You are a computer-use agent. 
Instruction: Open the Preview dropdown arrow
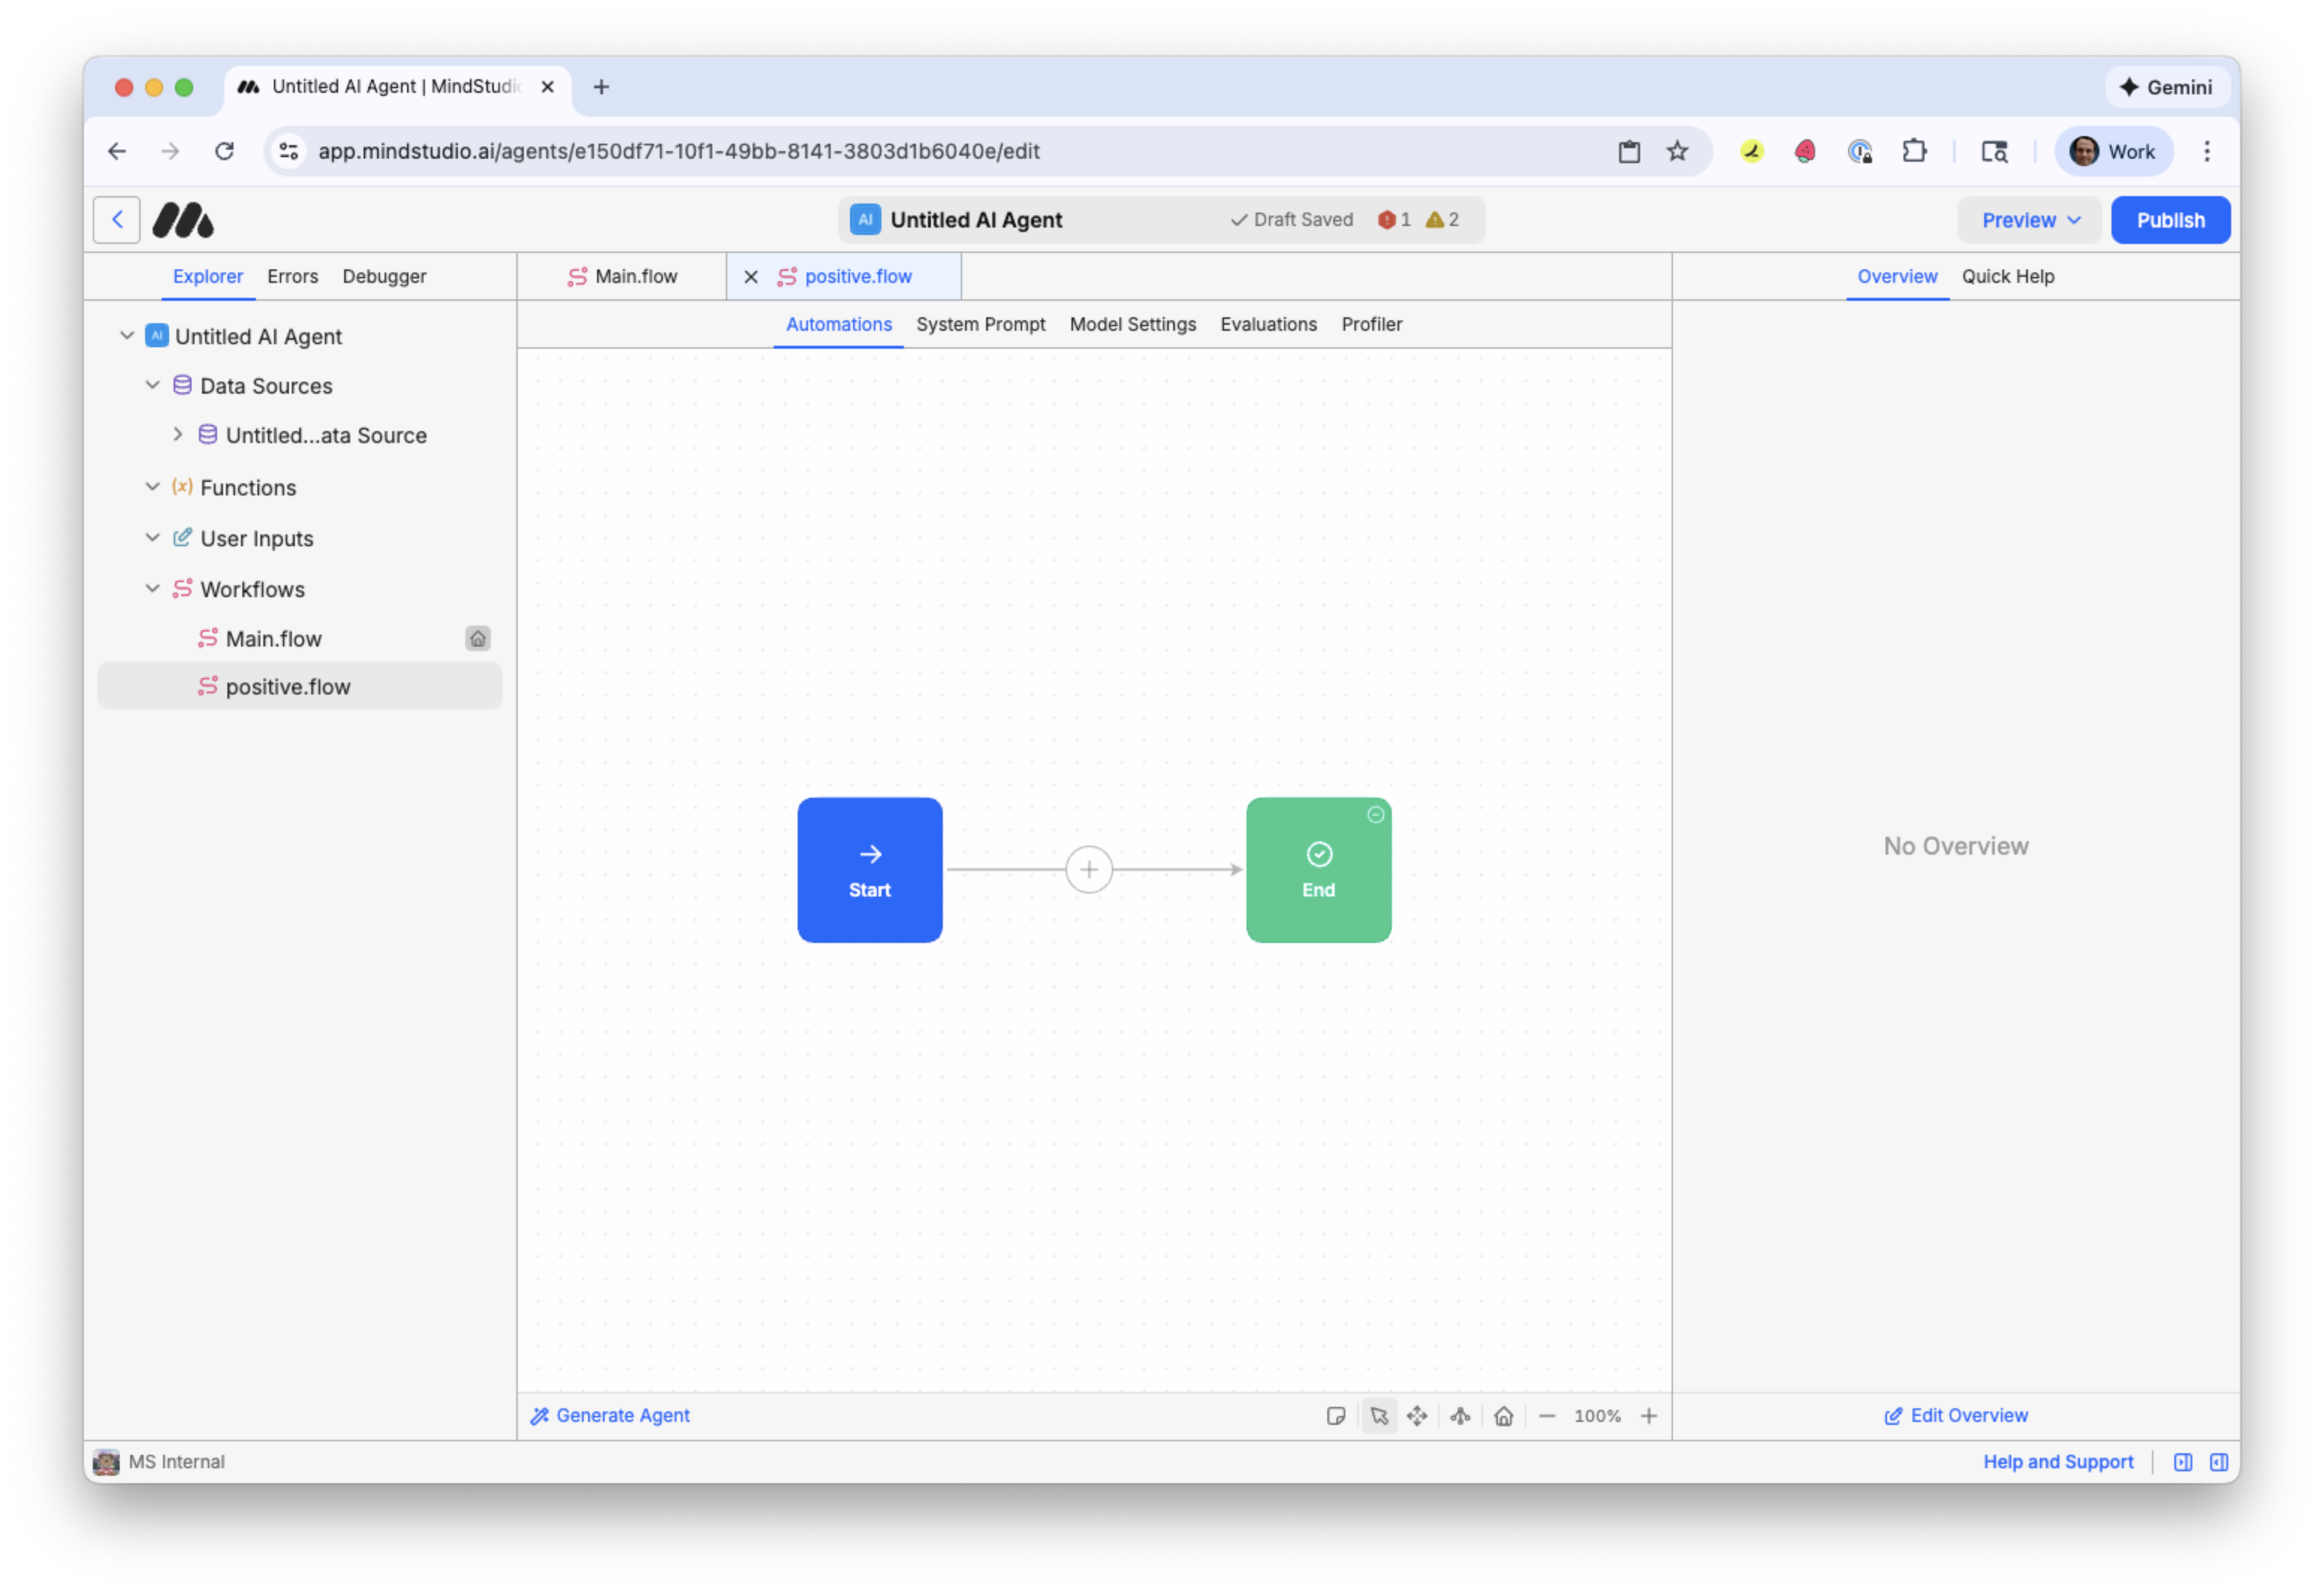(2073, 219)
